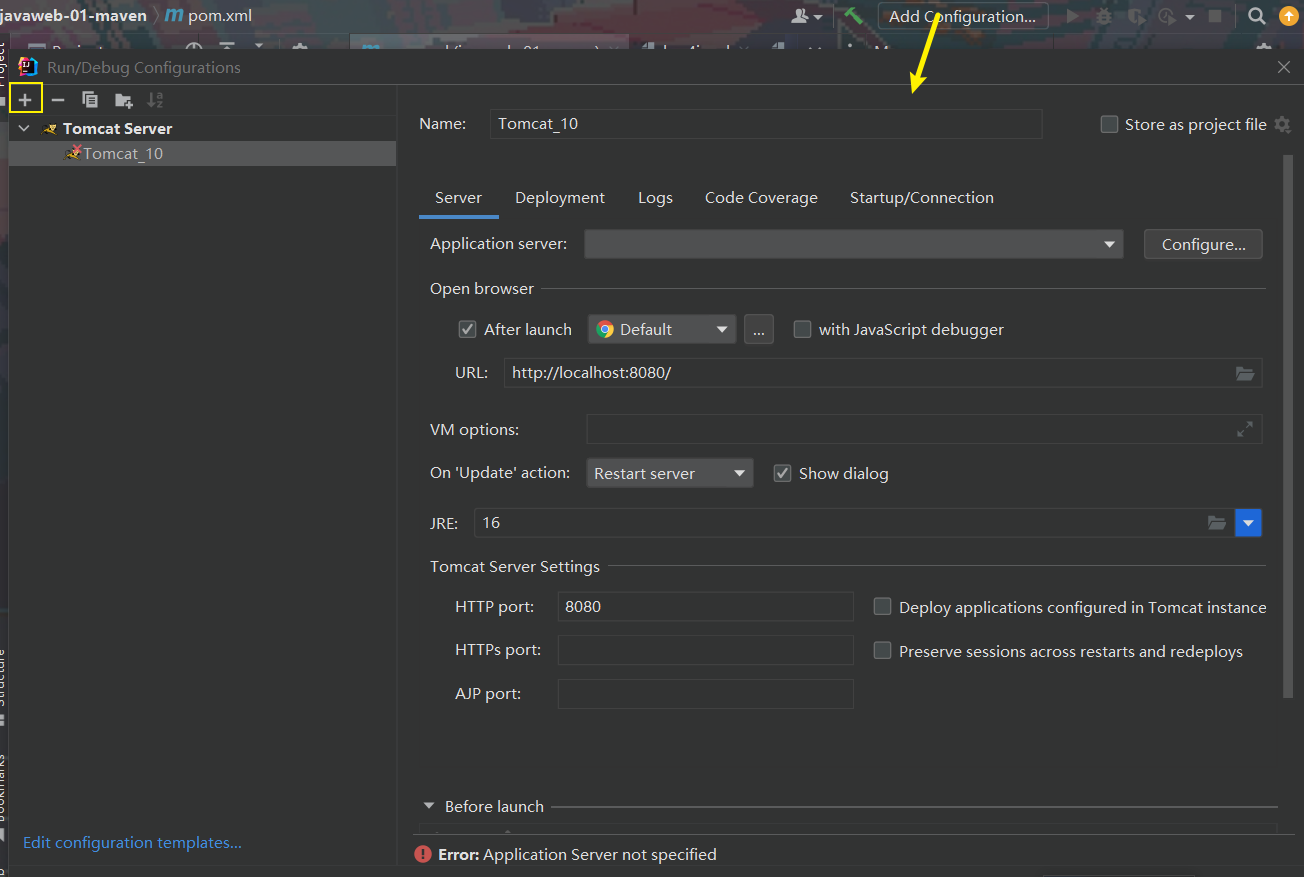Click the dialog vertical scrollbar

[x=1288, y=425]
